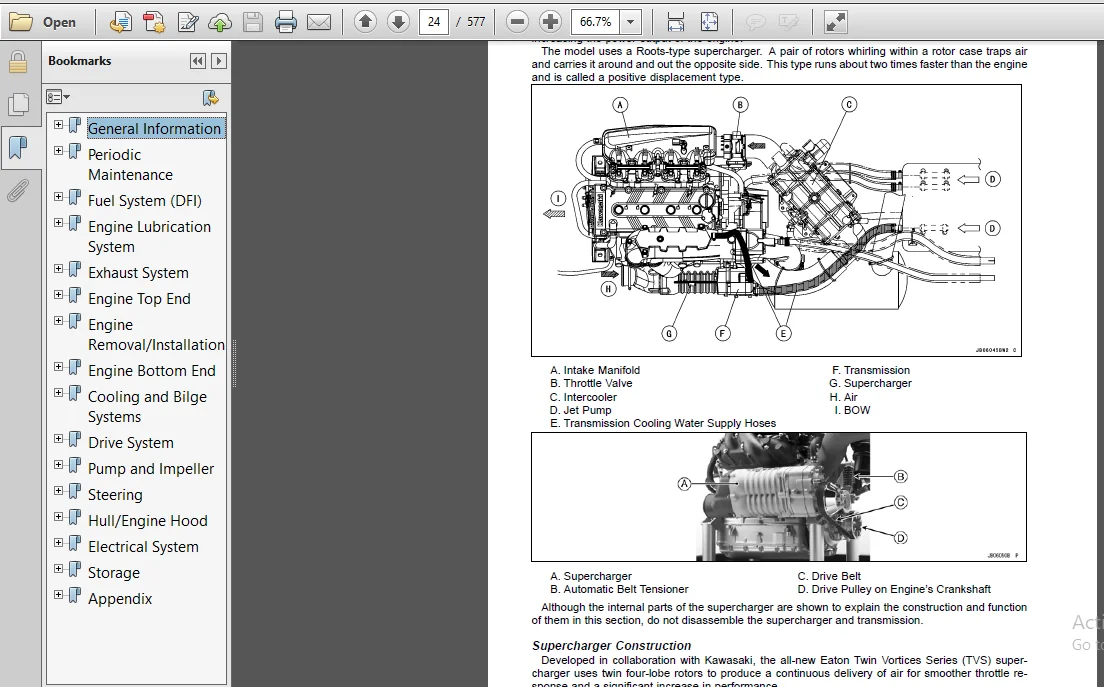Go to the Engine Bottom End bookmark
Screen dimensions: 1104x687
pos(151,371)
